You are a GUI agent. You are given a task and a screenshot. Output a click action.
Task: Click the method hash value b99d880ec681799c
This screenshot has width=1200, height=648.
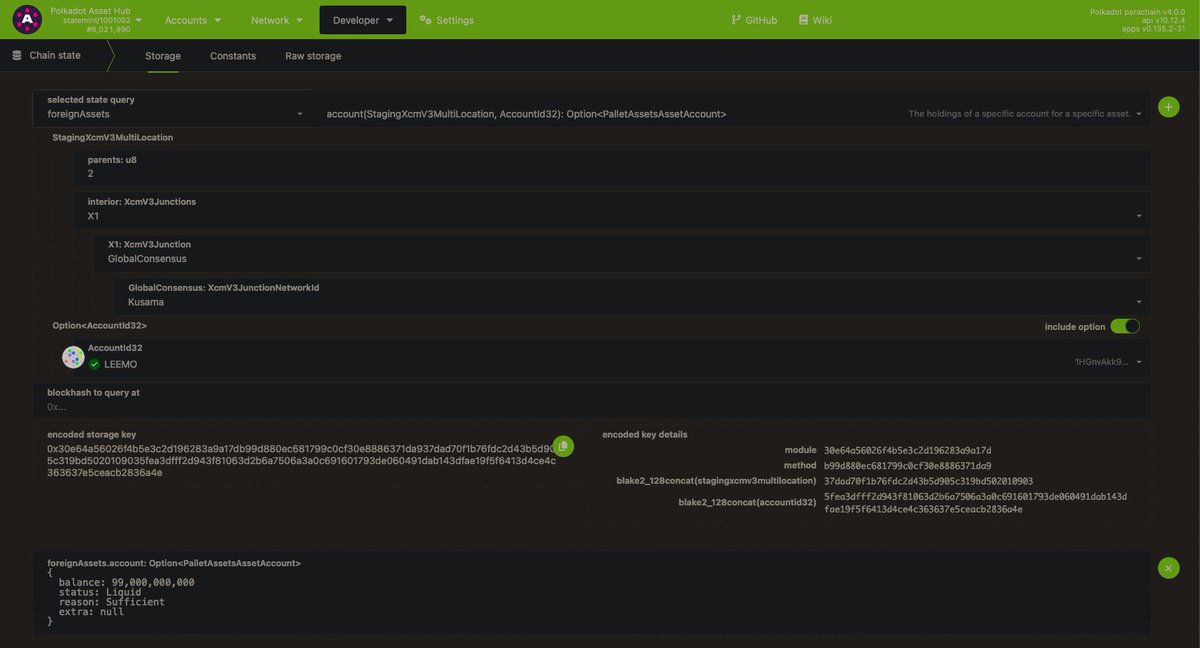pyautogui.click(x=907, y=466)
